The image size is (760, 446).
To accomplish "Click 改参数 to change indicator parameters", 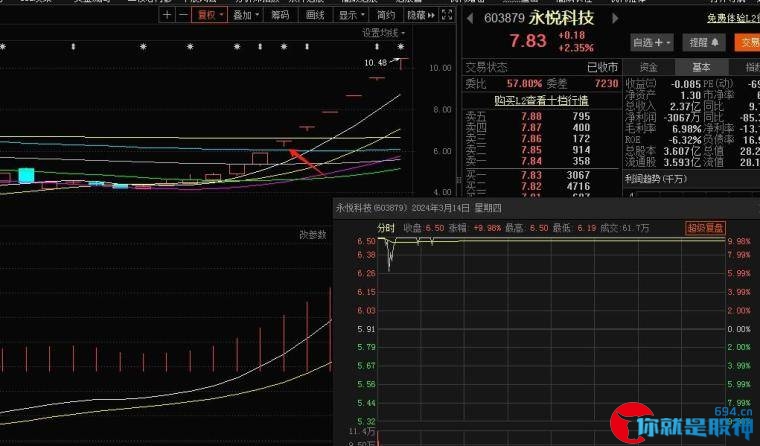I will pyautogui.click(x=313, y=235).
